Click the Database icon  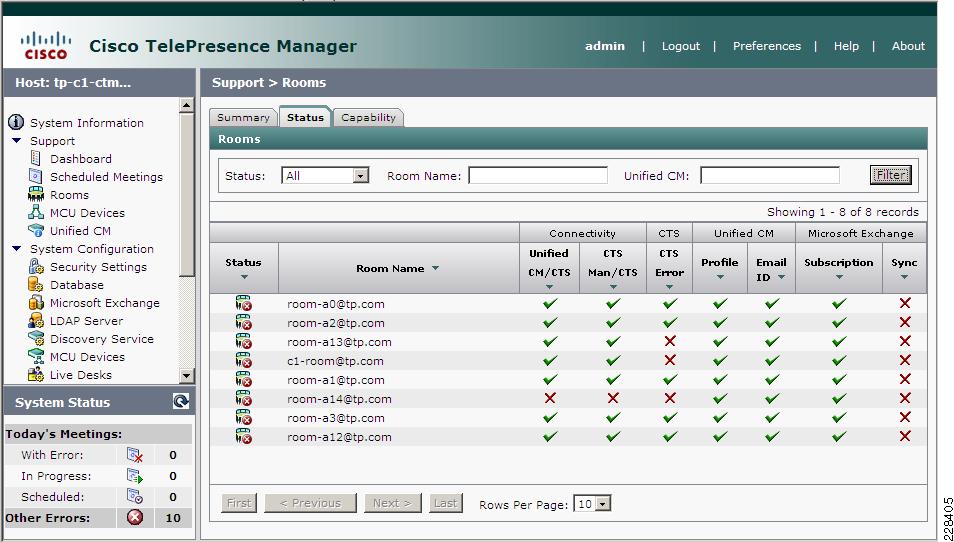coord(36,284)
